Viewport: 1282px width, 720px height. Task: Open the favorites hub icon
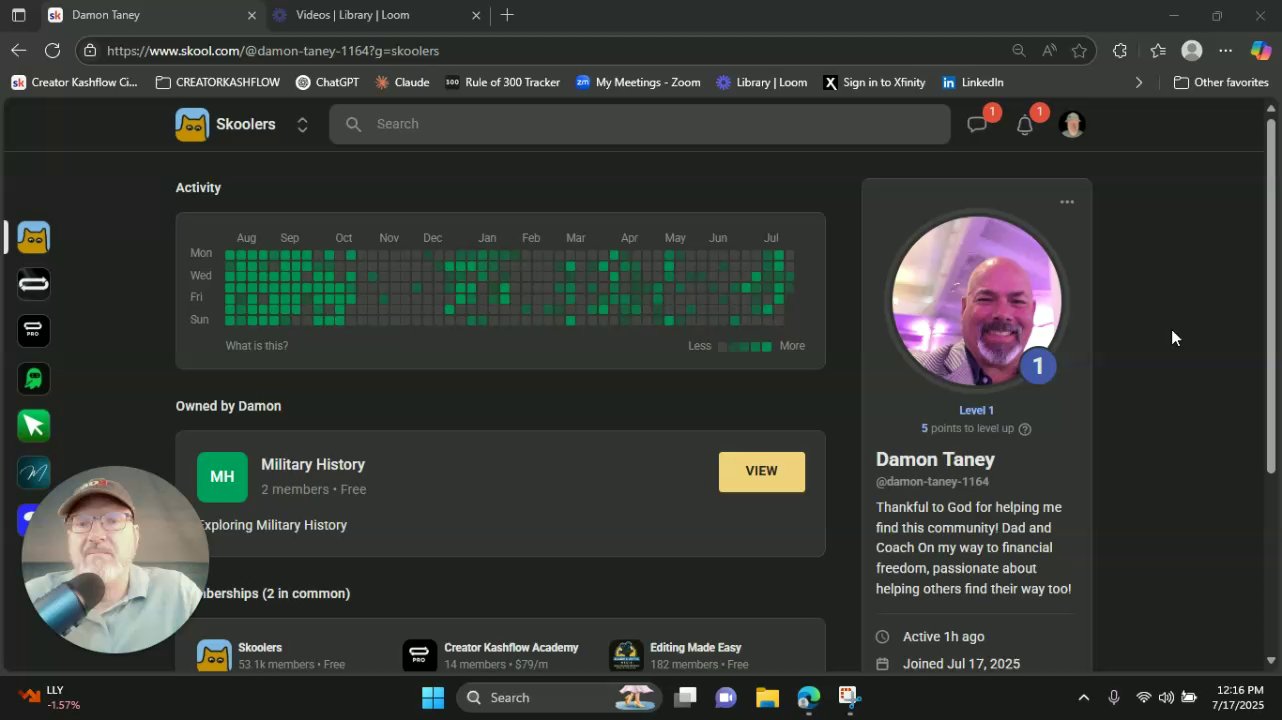tap(1158, 50)
